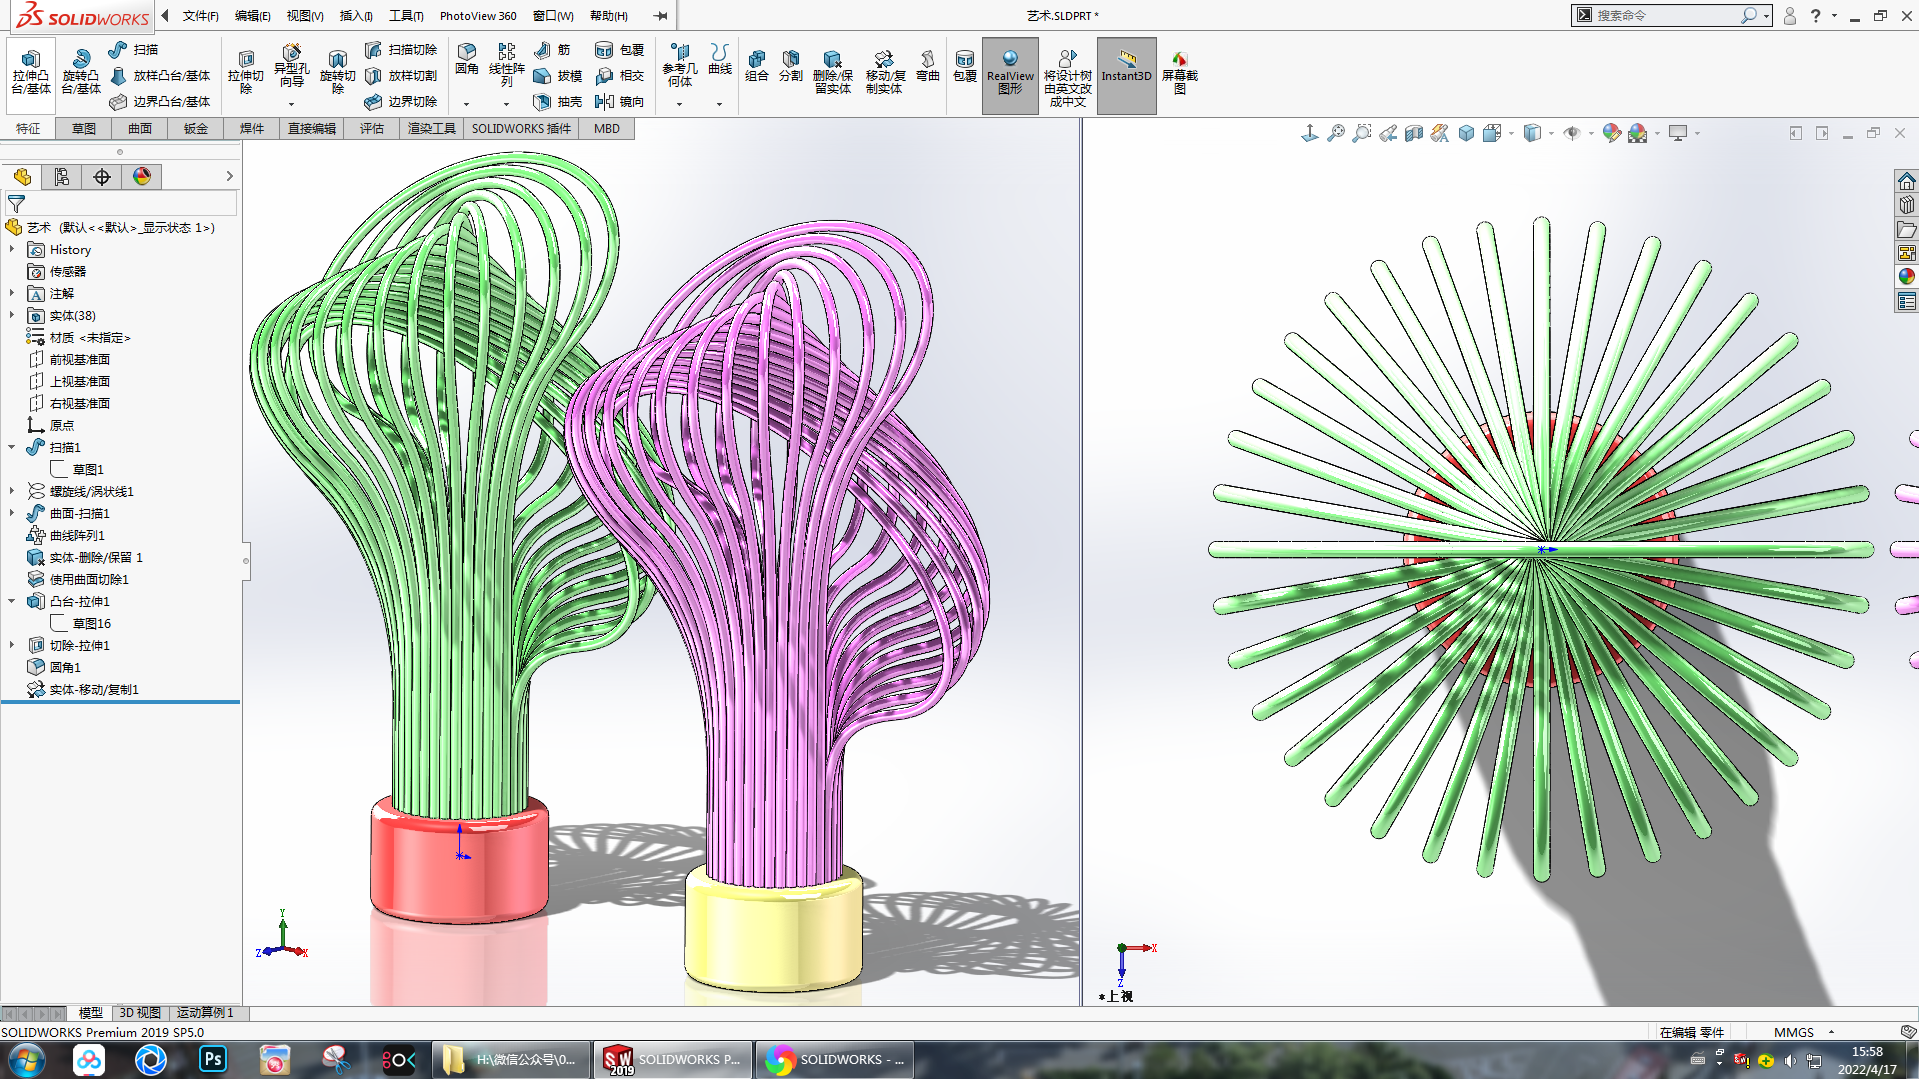This screenshot has height=1079, width=1919.
Task: Select 上视基准面 plane in the tree
Action: click(x=80, y=381)
